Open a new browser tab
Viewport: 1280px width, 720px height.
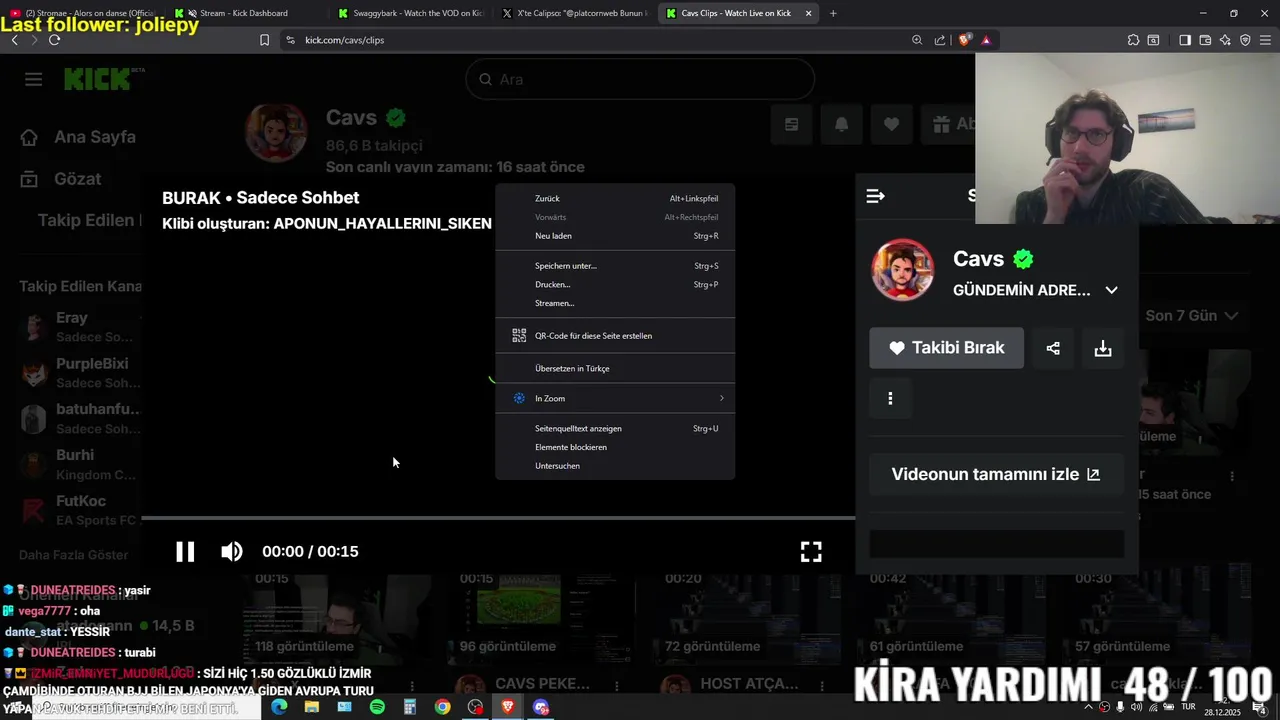833,13
